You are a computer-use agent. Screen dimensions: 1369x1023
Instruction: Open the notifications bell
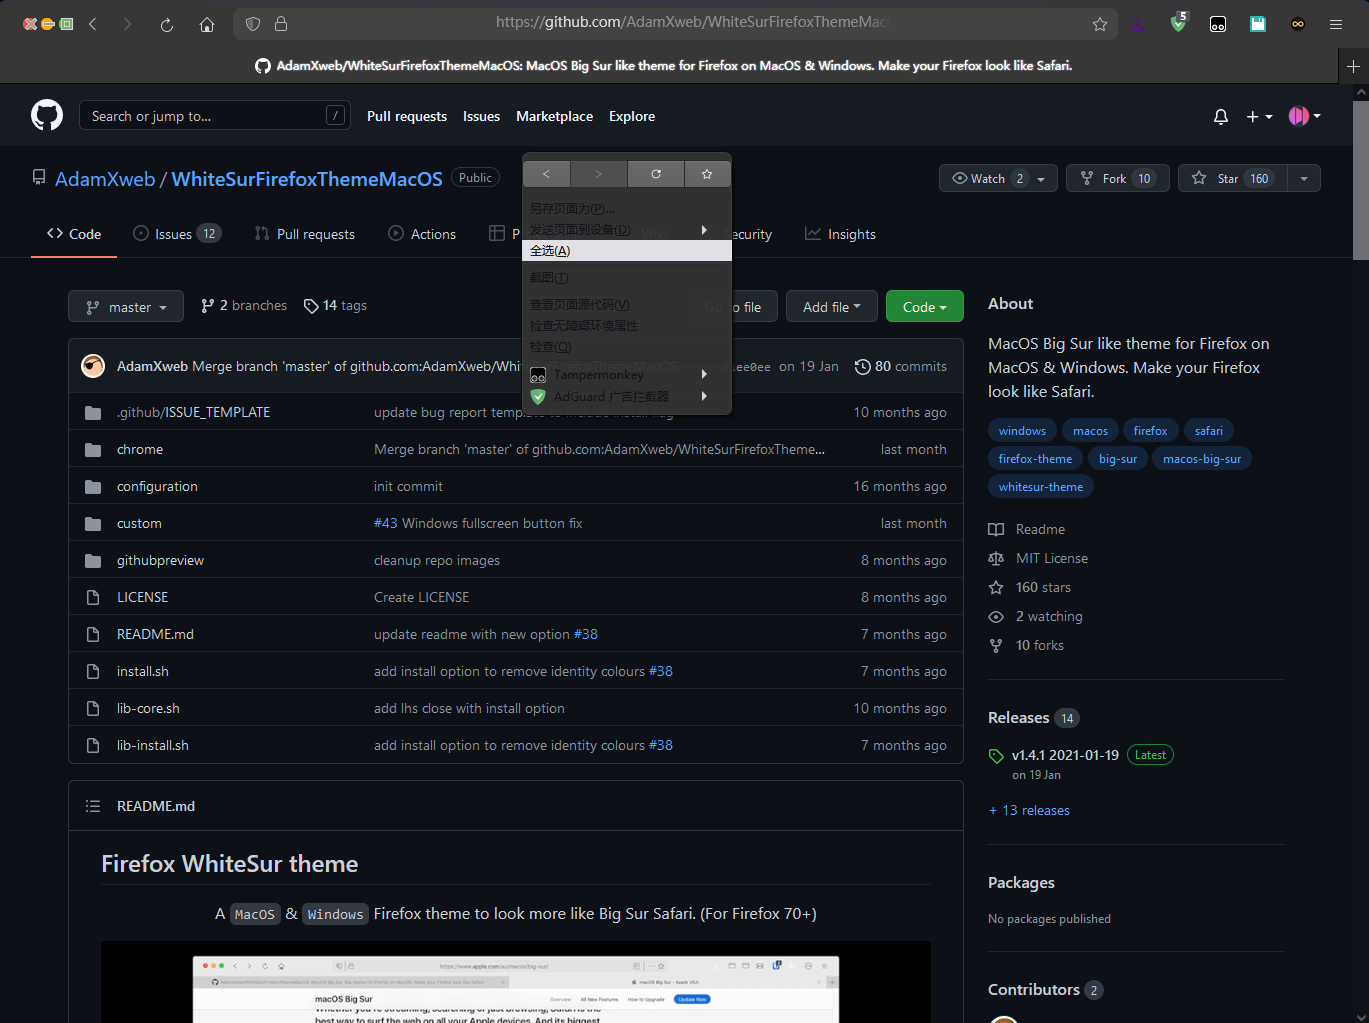(x=1220, y=116)
